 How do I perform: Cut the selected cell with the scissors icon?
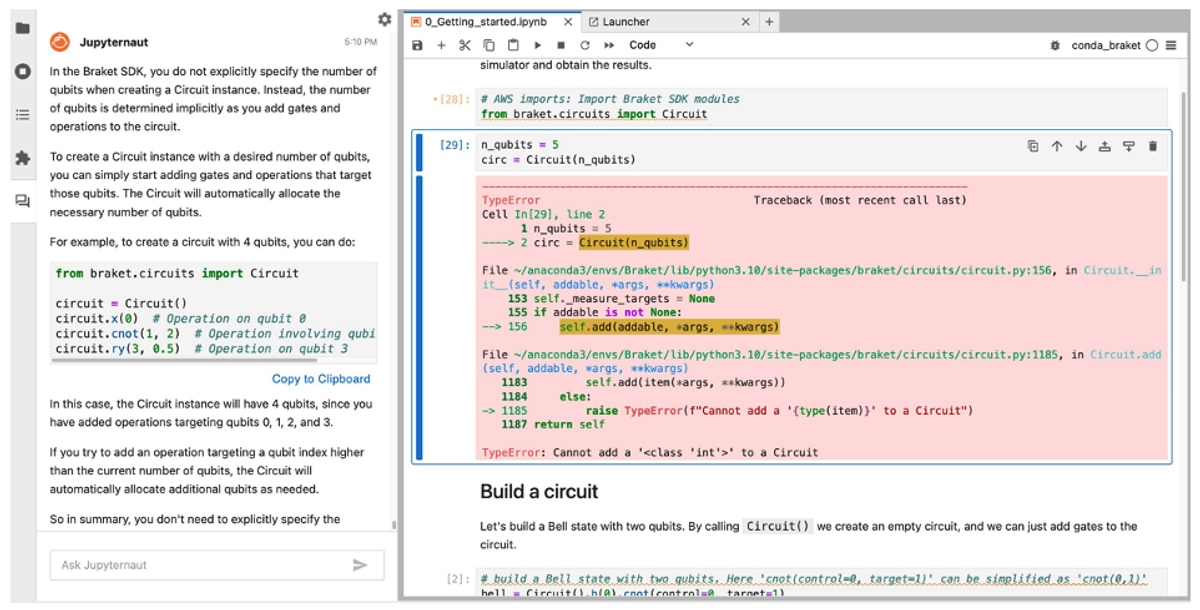(x=465, y=45)
